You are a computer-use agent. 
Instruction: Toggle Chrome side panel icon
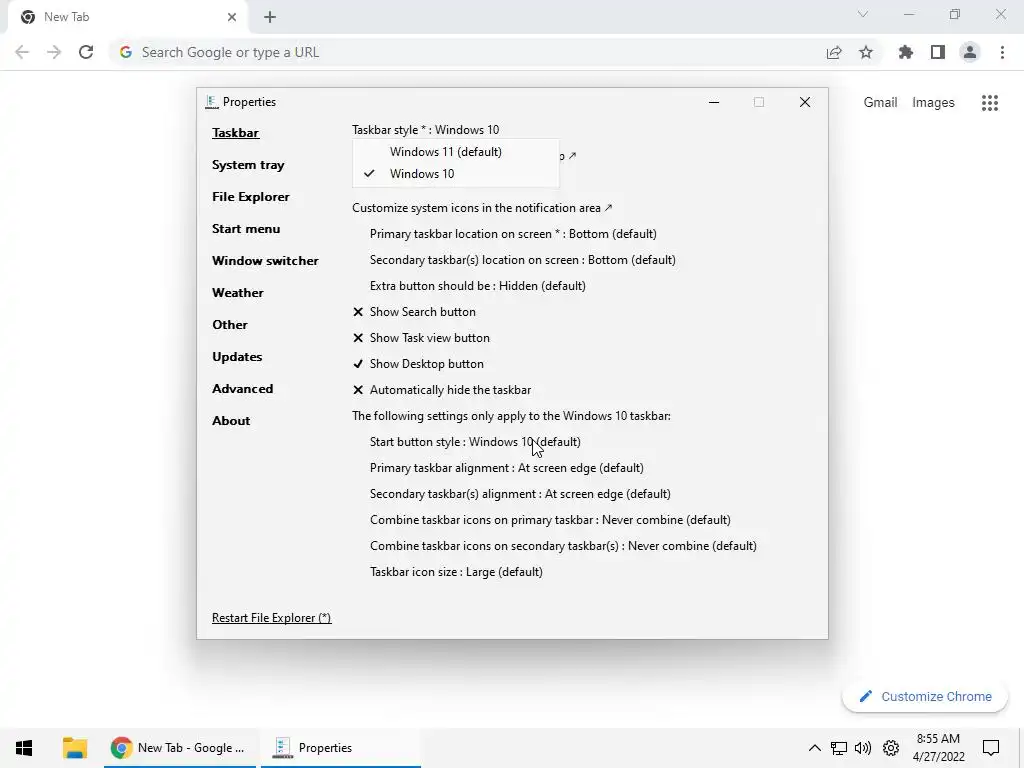(938, 52)
